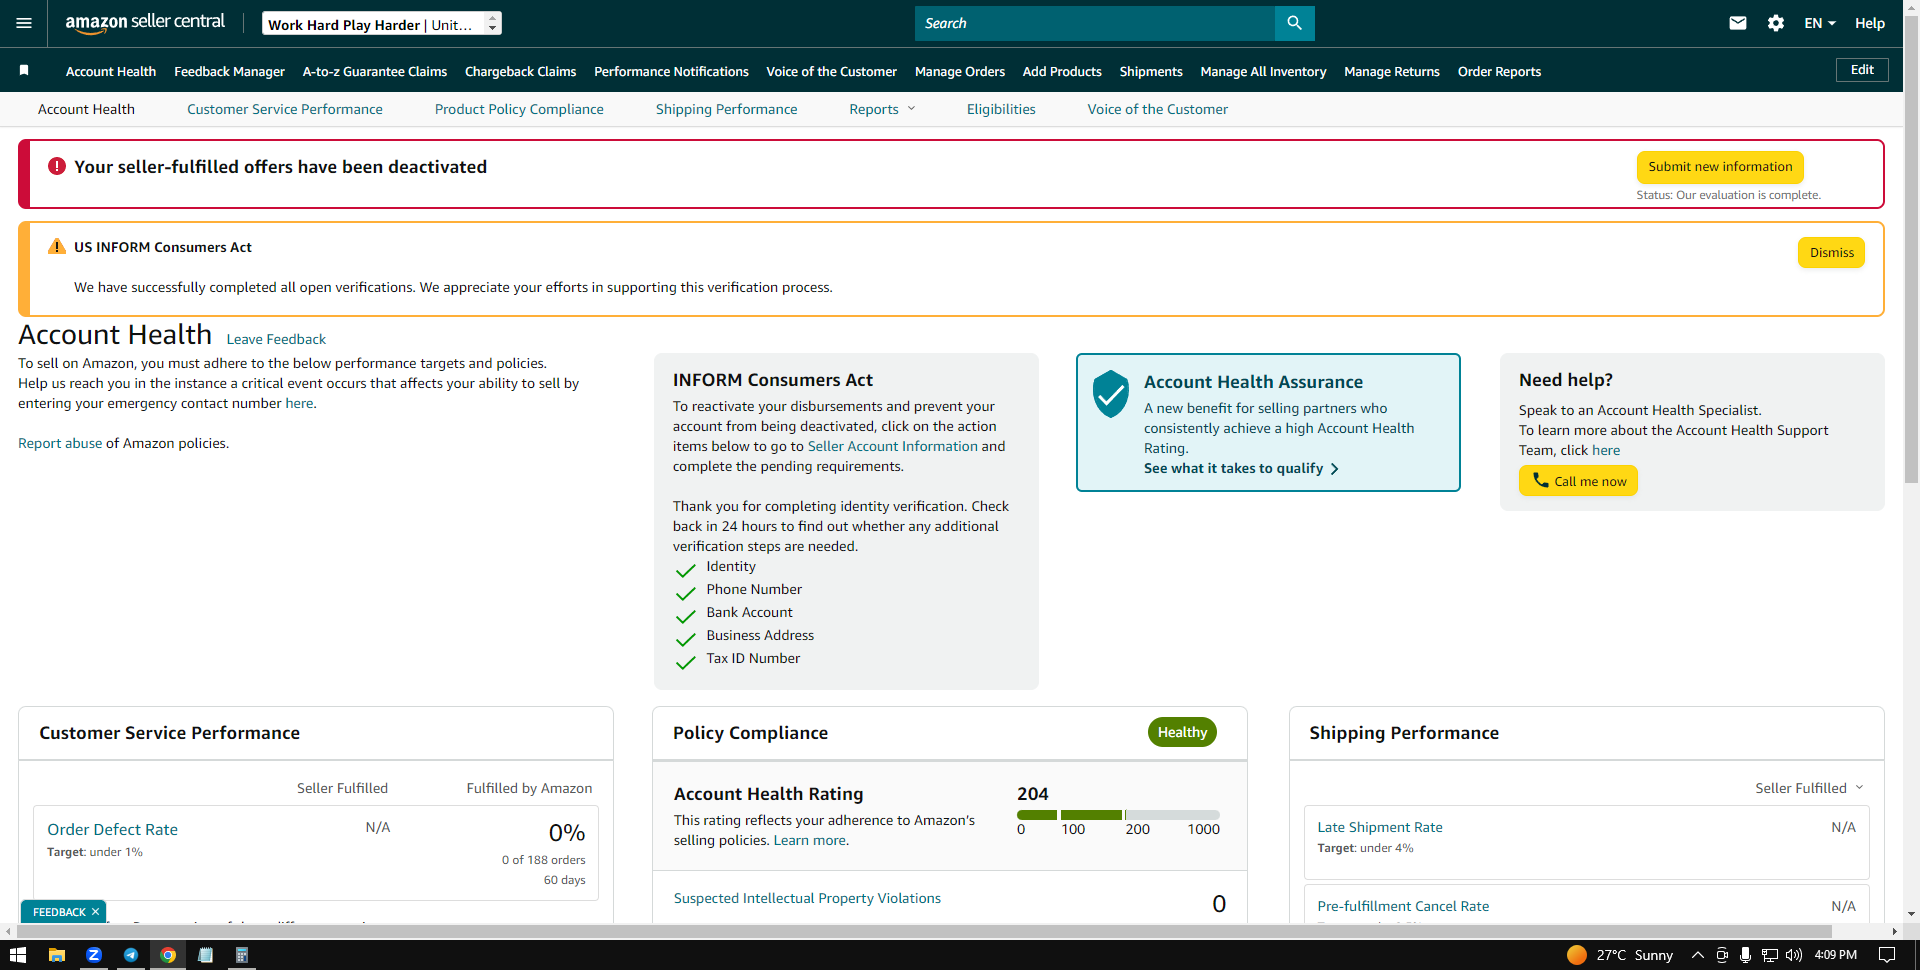Open the Order Defect Rate link

(x=112, y=829)
